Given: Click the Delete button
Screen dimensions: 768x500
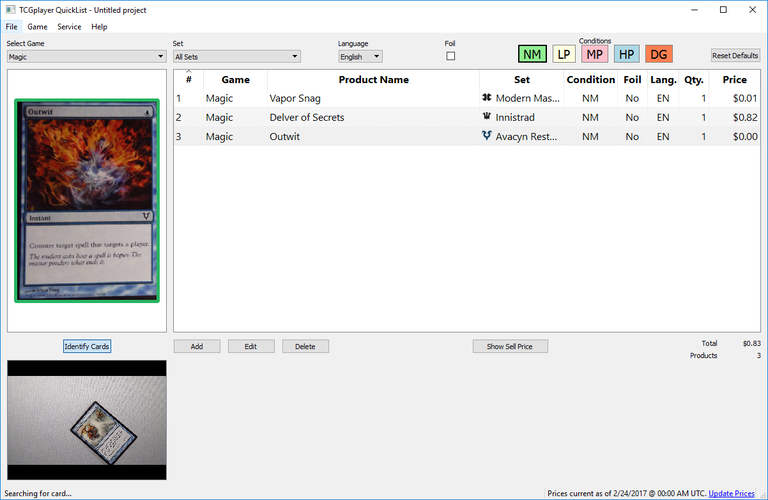Looking at the screenshot, I should coord(305,346).
